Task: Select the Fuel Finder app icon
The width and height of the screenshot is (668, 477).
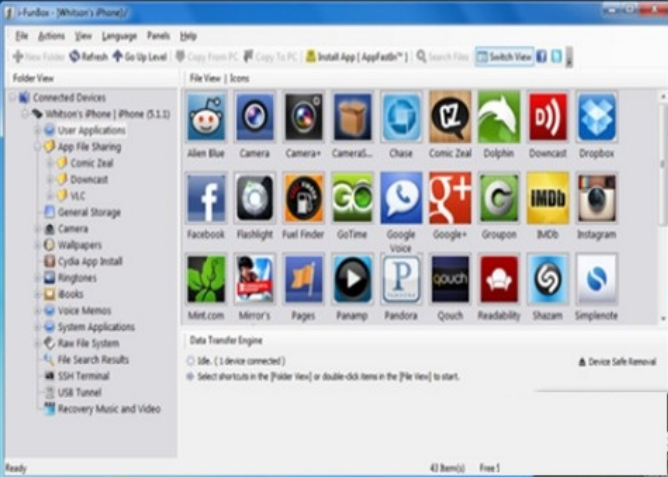Action: 303,198
